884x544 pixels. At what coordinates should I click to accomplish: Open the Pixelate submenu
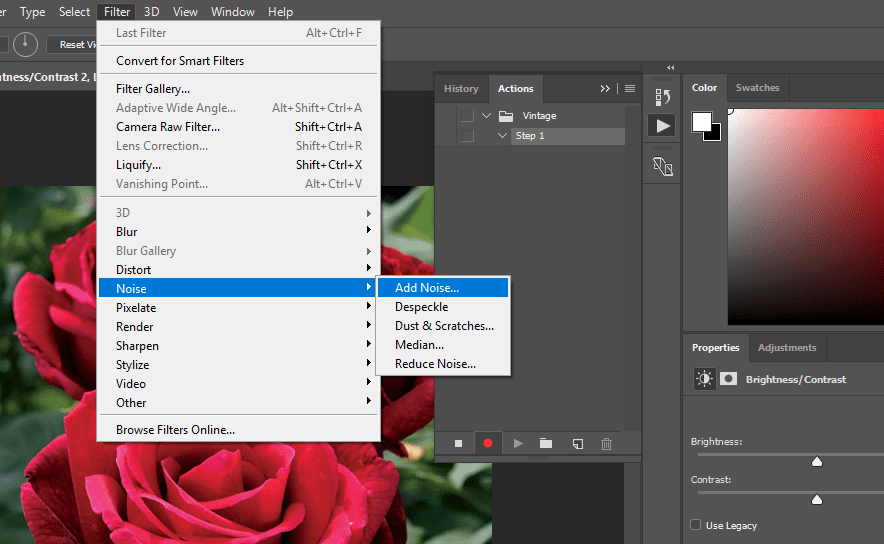pyautogui.click(x=237, y=308)
